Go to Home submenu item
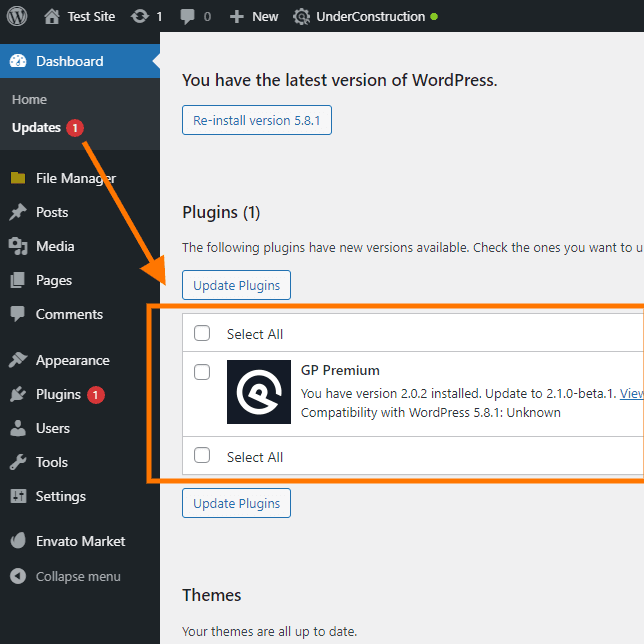Viewport: 644px width, 644px height. click(x=29, y=99)
